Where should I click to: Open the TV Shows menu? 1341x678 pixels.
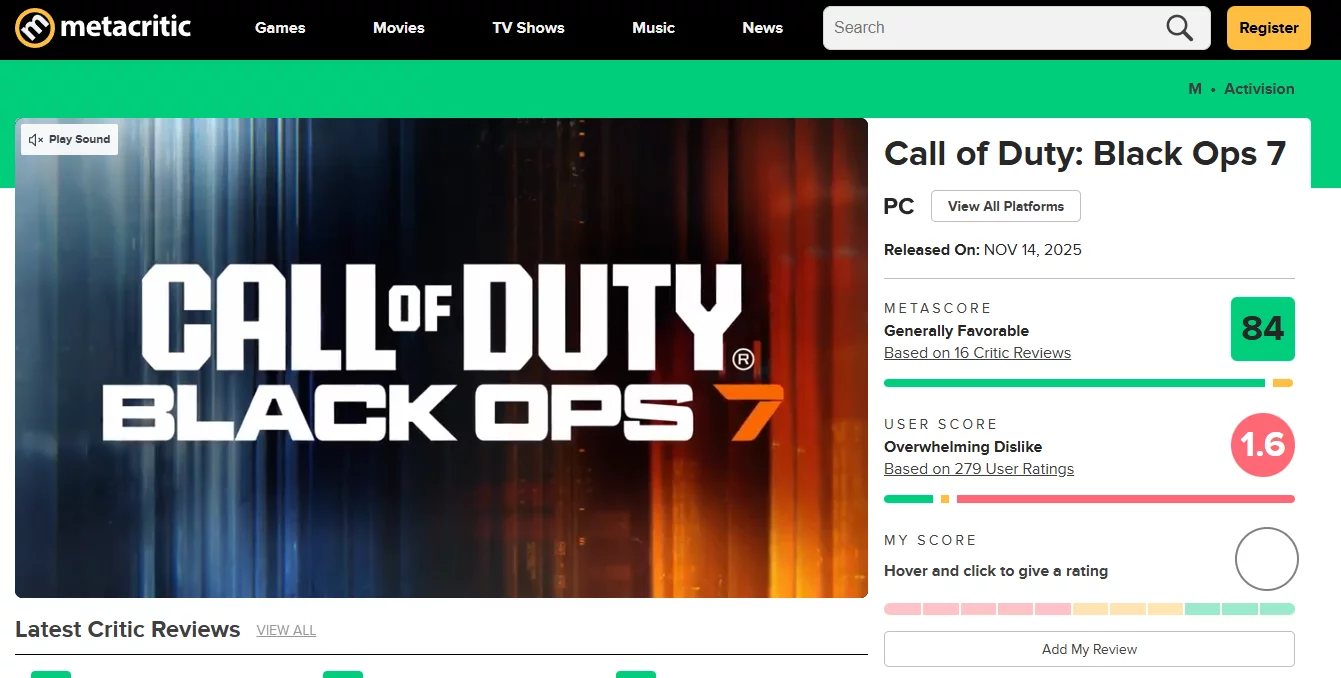coord(528,28)
